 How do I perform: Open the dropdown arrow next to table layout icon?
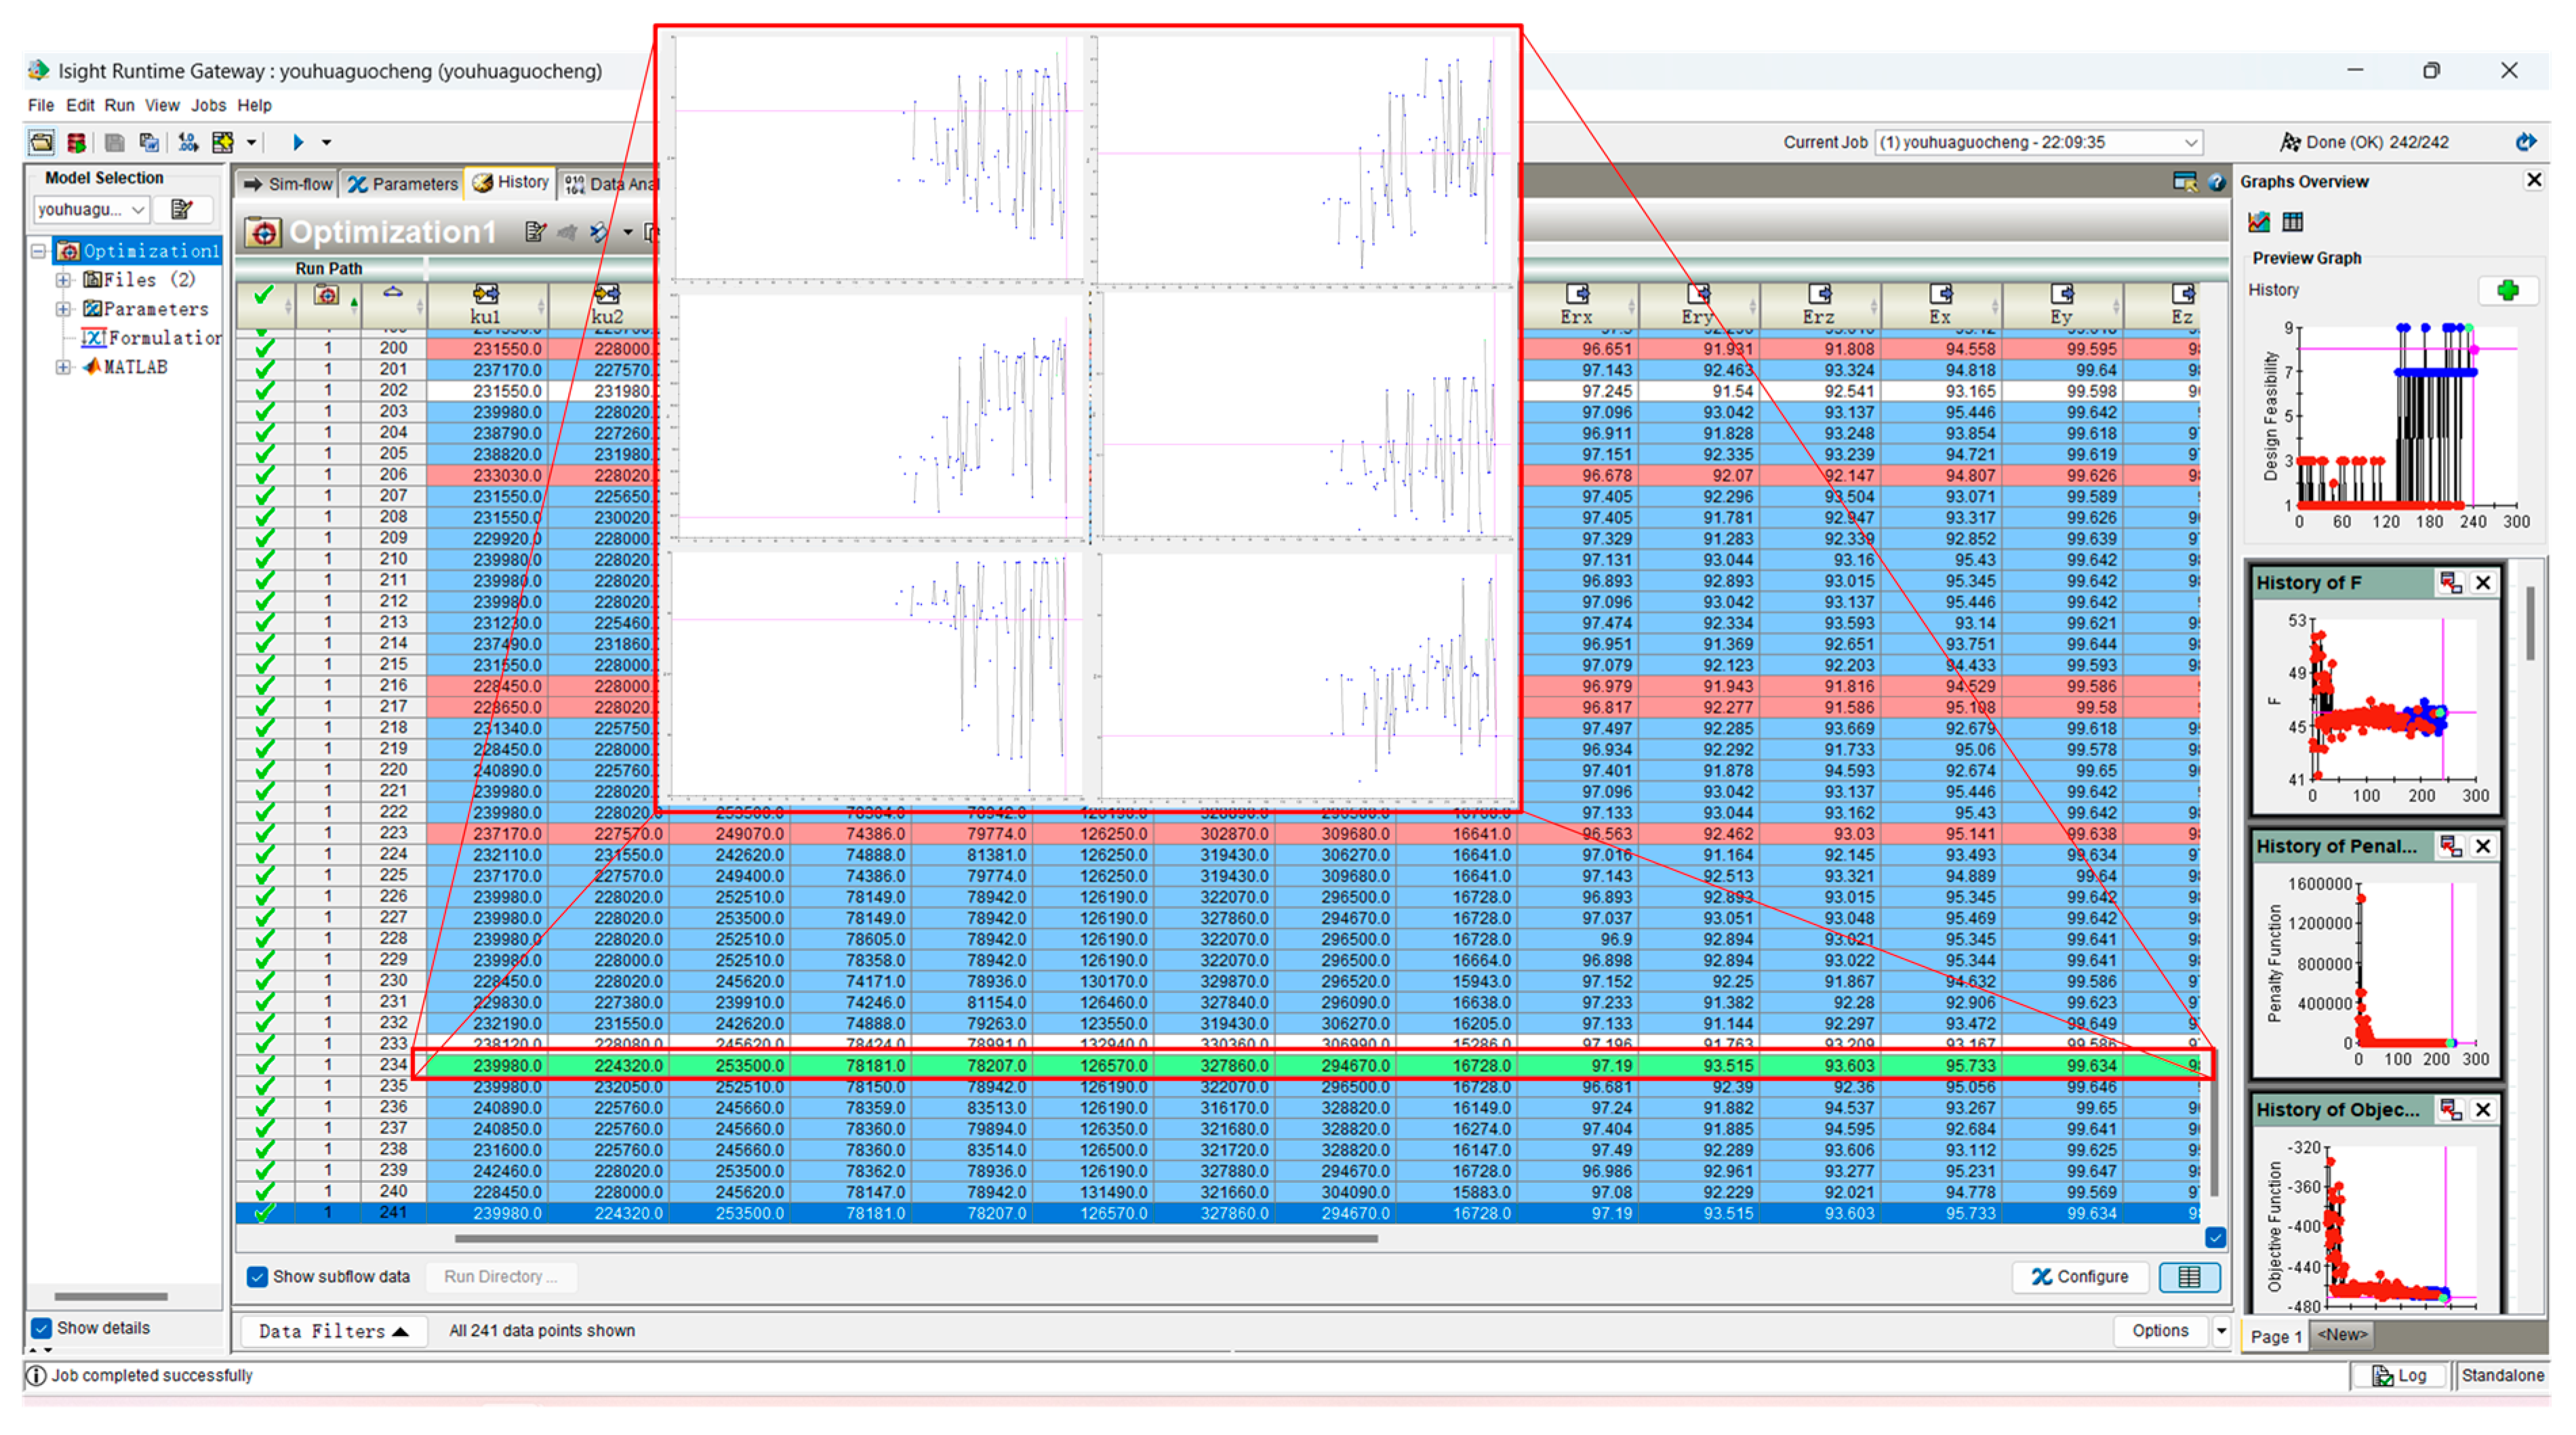[x=251, y=142]
